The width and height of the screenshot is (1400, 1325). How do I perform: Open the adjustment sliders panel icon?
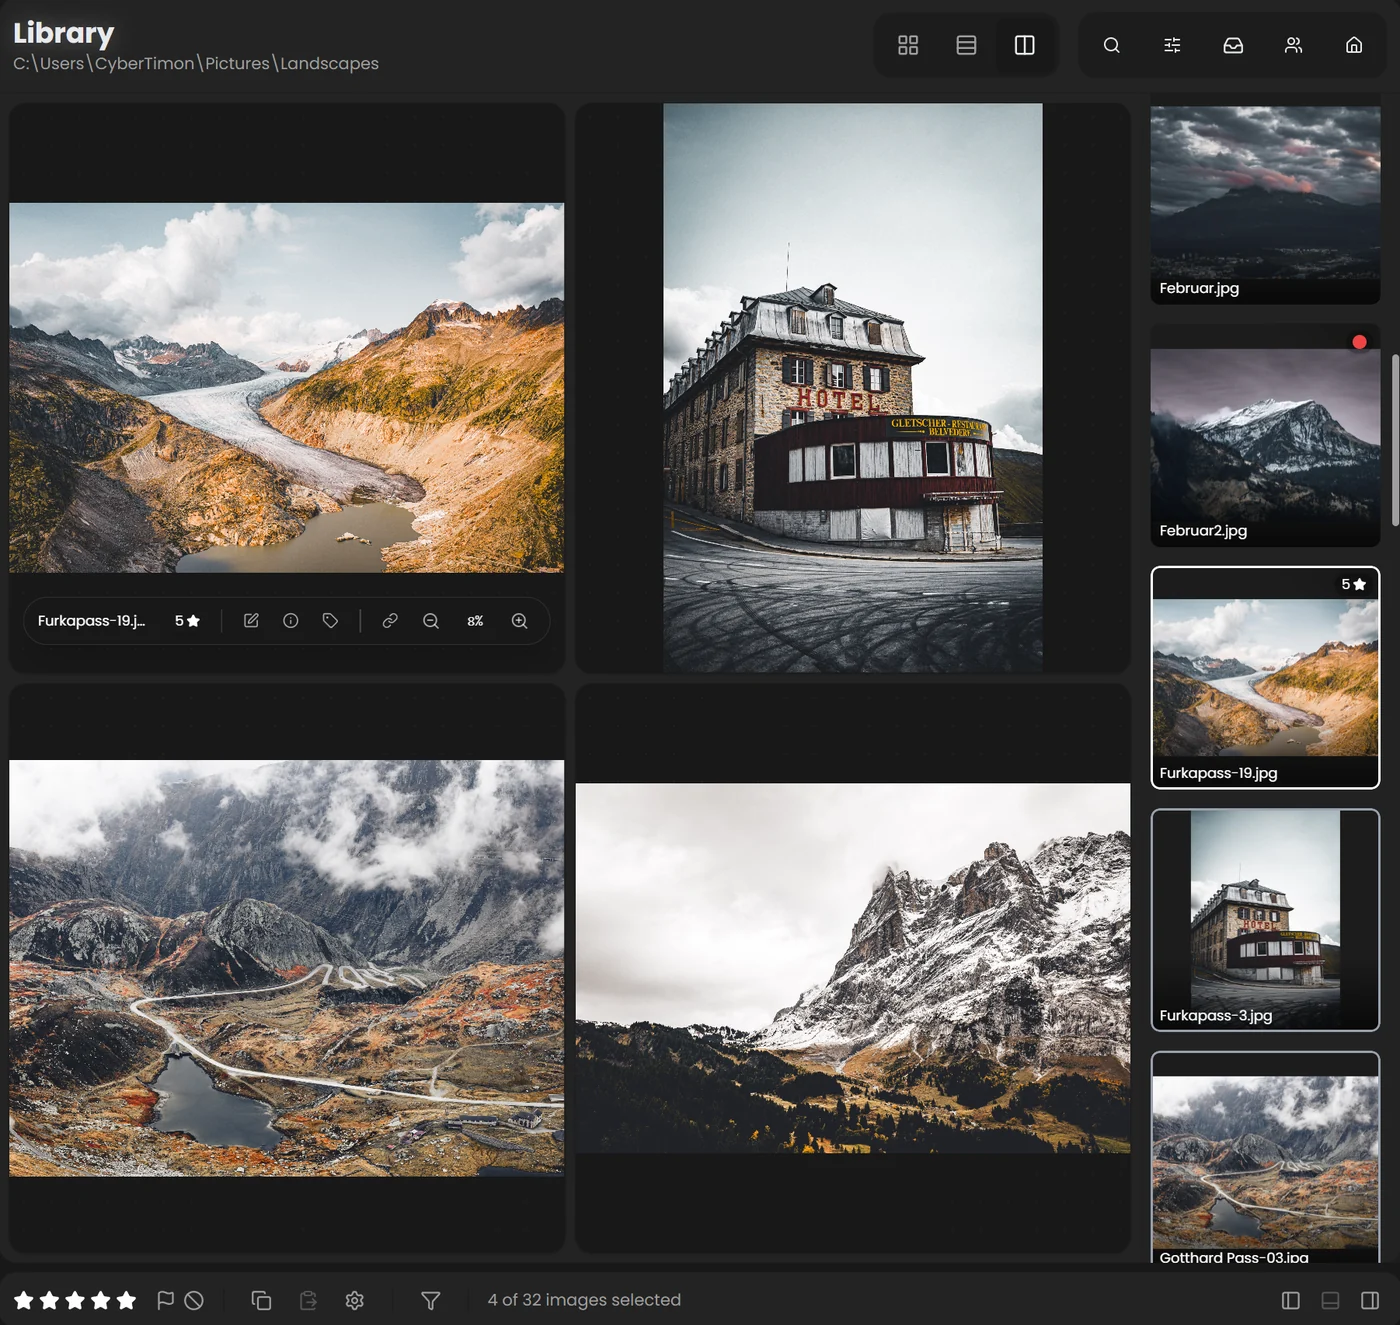pos(1172,45)
